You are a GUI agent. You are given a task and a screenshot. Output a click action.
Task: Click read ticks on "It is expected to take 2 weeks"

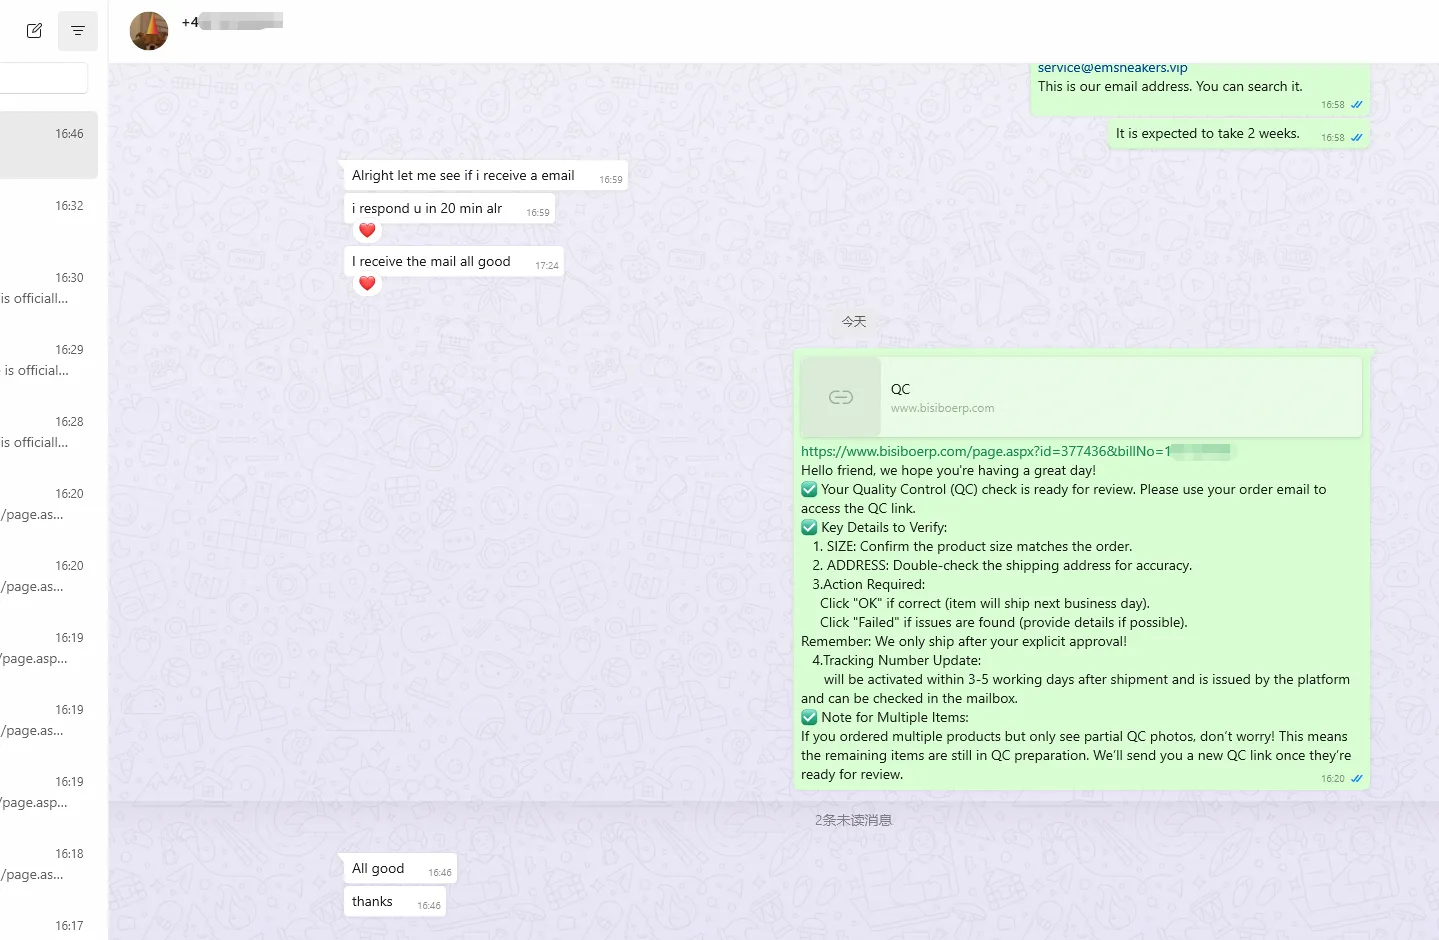tap(1357, 138)
